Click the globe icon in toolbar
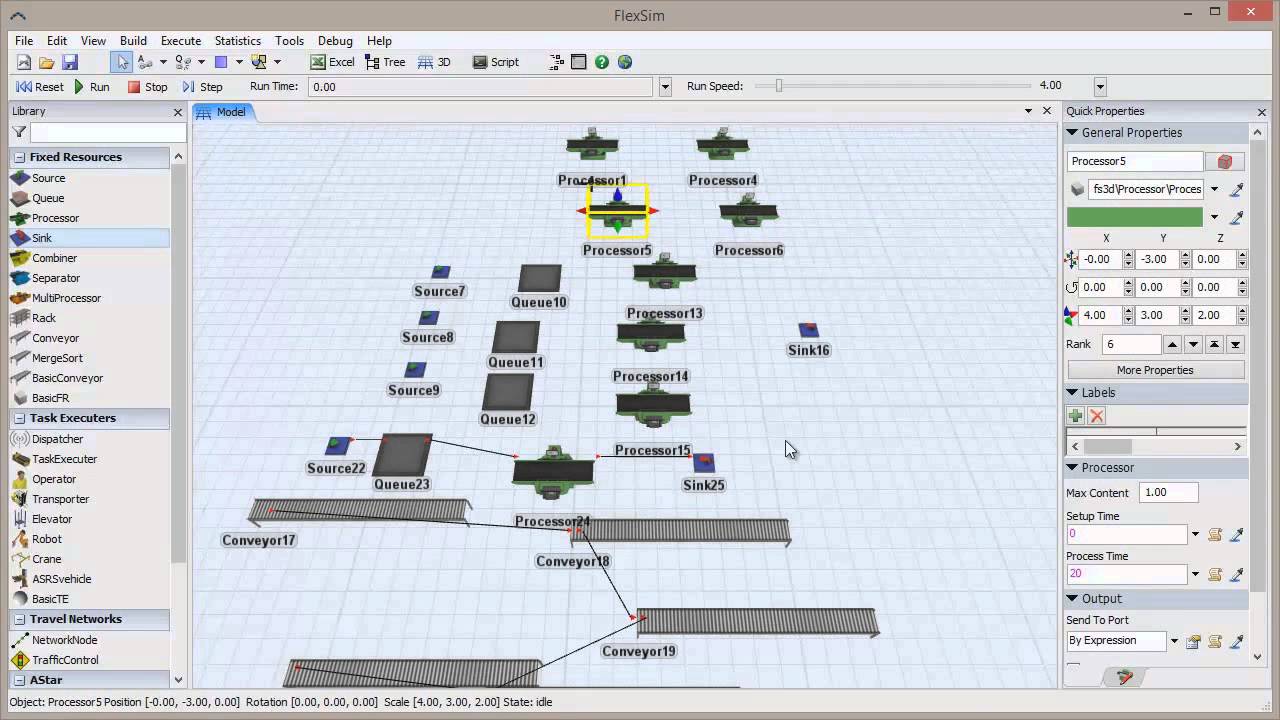This screenshot has width=1280, height=720. (x=625, y=62)
